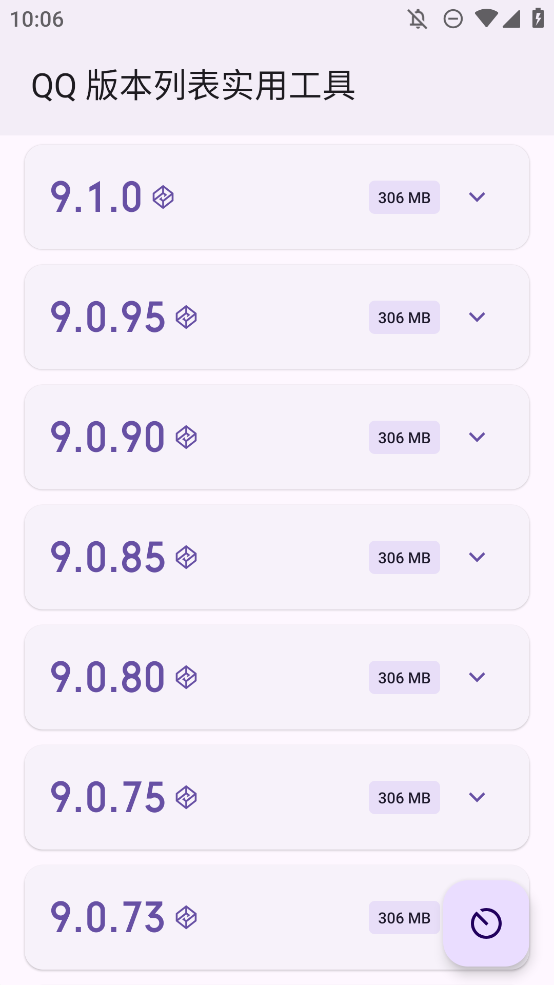Image resolution: width=554 pixels, height=985 pixels.
Task: Expand the 9.0.75 version details chevron
Action: (477, 797)
